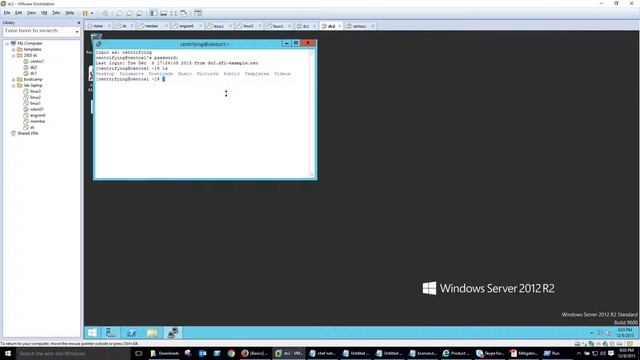Click the Unity mode toolbar icon
The height and width of the screenshot is (360, 640).
(184, 13)
